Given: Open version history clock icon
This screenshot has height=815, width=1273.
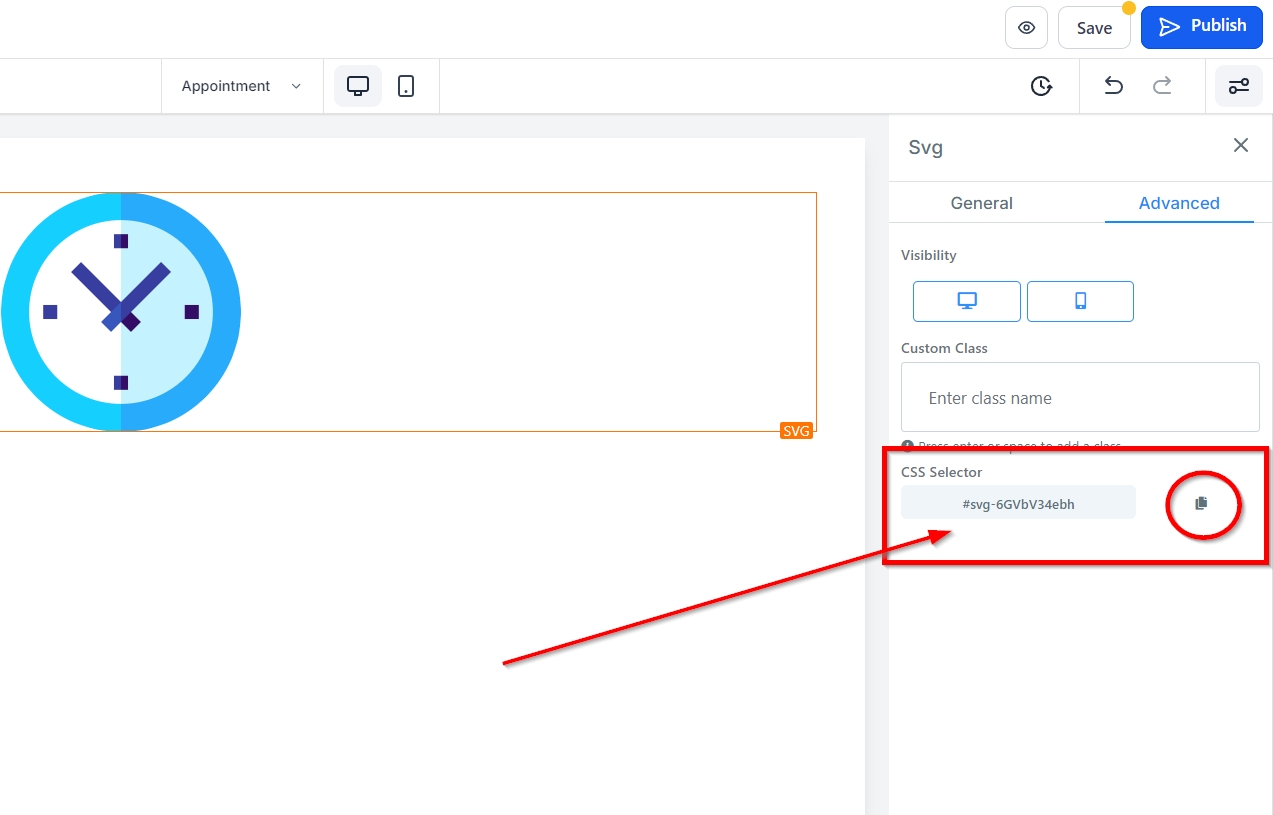Looking at the screenshot, I should point(1041,86).
